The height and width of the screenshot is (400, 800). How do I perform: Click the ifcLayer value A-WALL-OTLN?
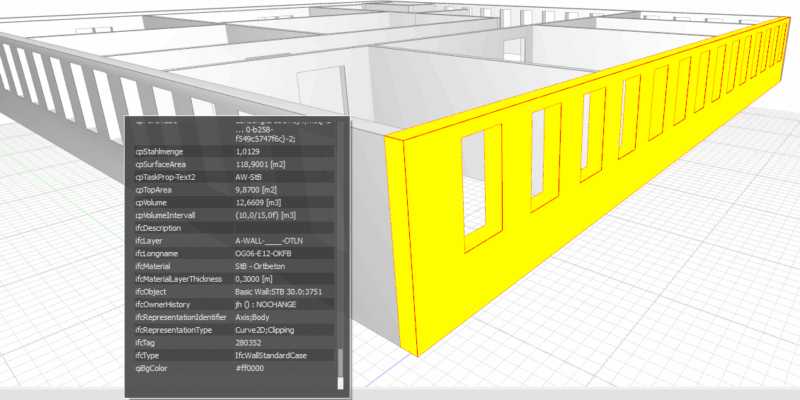click(x=268, y=241)
